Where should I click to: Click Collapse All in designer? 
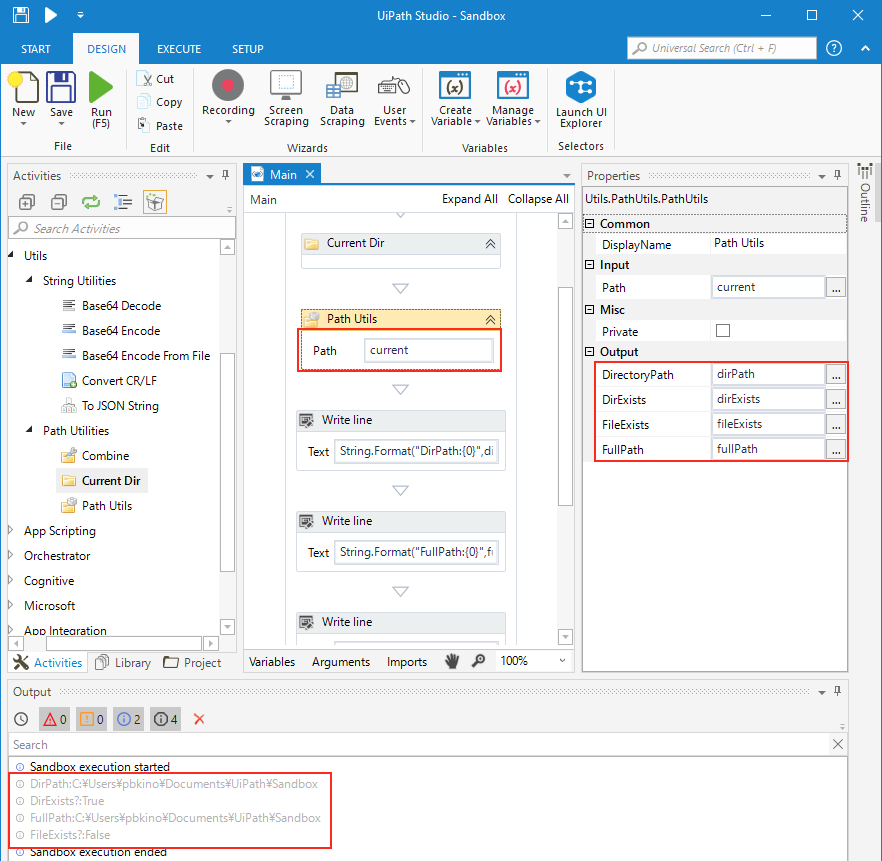(x=537, y=199)
